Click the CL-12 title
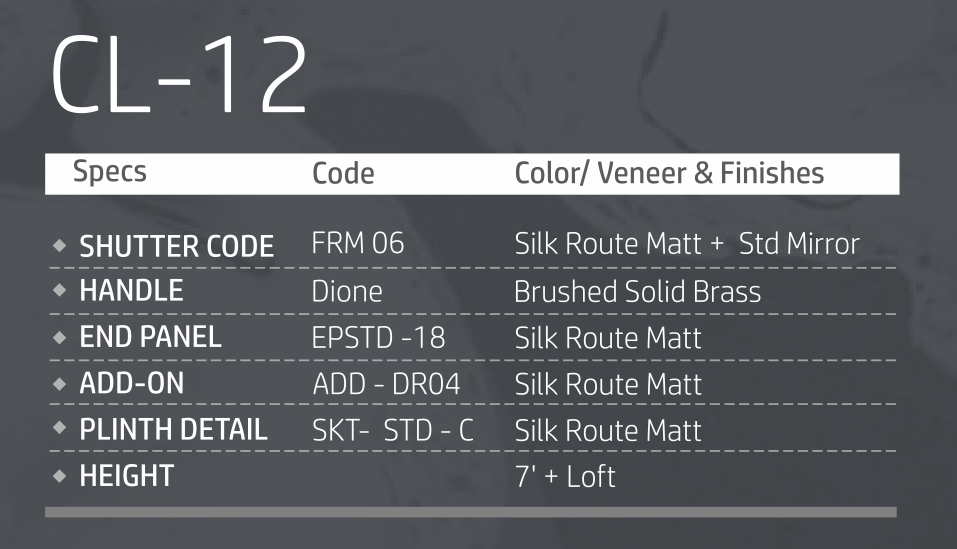The image size is (957, 549). [179, 78]
